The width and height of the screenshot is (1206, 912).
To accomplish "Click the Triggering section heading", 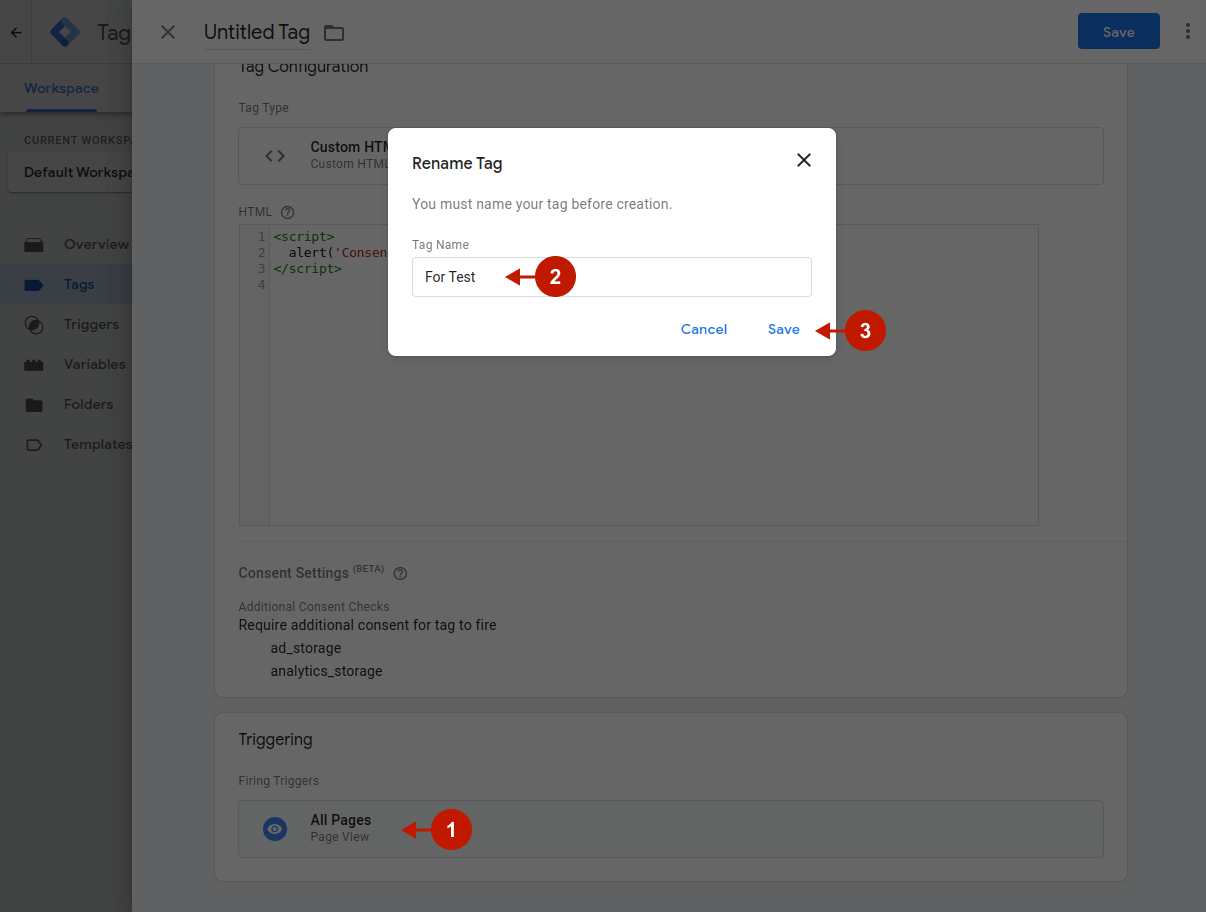I will tap(275, 740).
